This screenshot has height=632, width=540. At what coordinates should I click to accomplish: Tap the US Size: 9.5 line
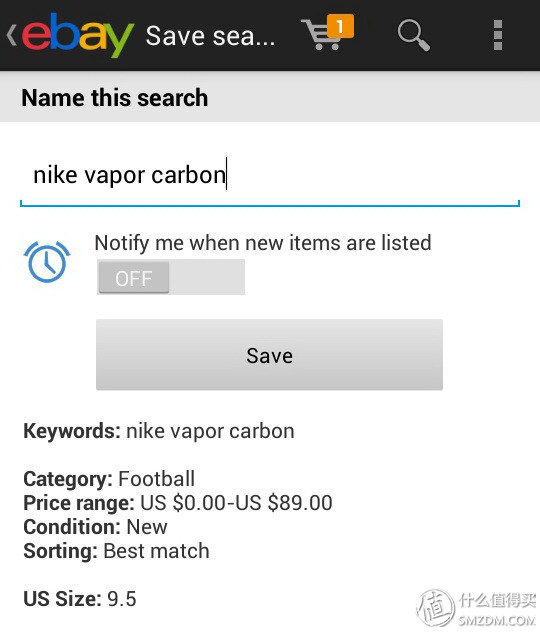[80, 599]
